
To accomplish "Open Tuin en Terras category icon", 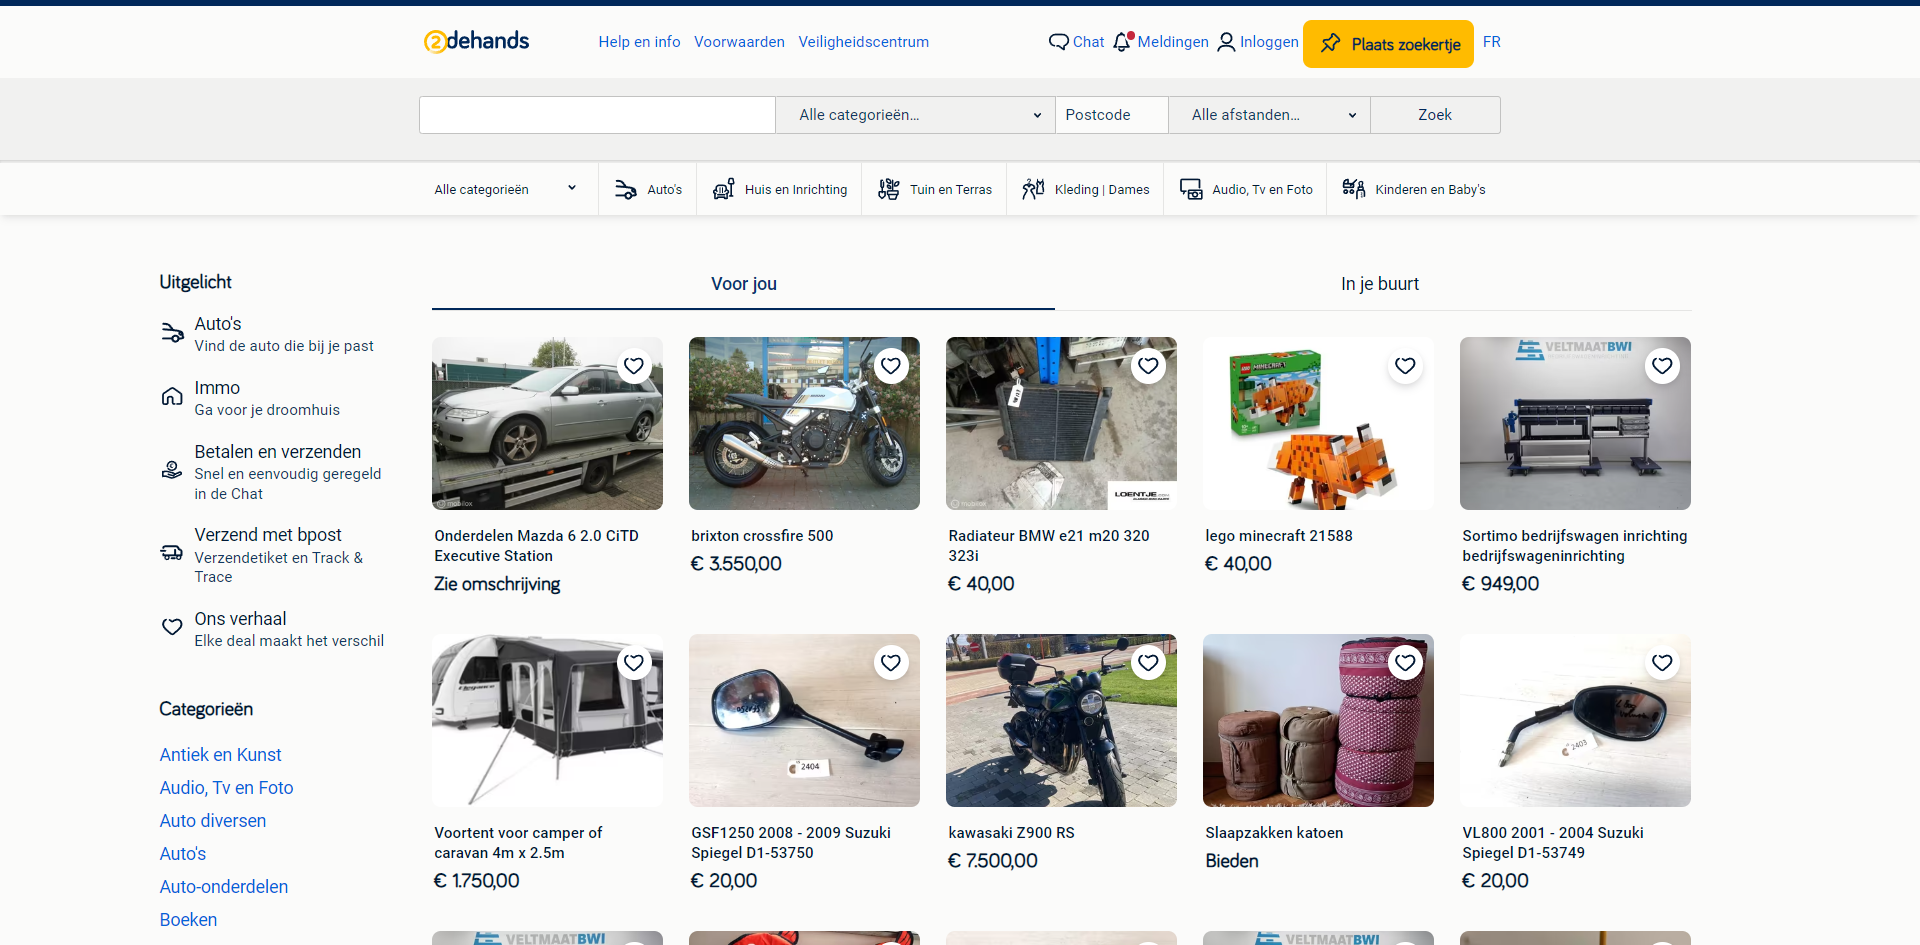I will tap(889, 190).
